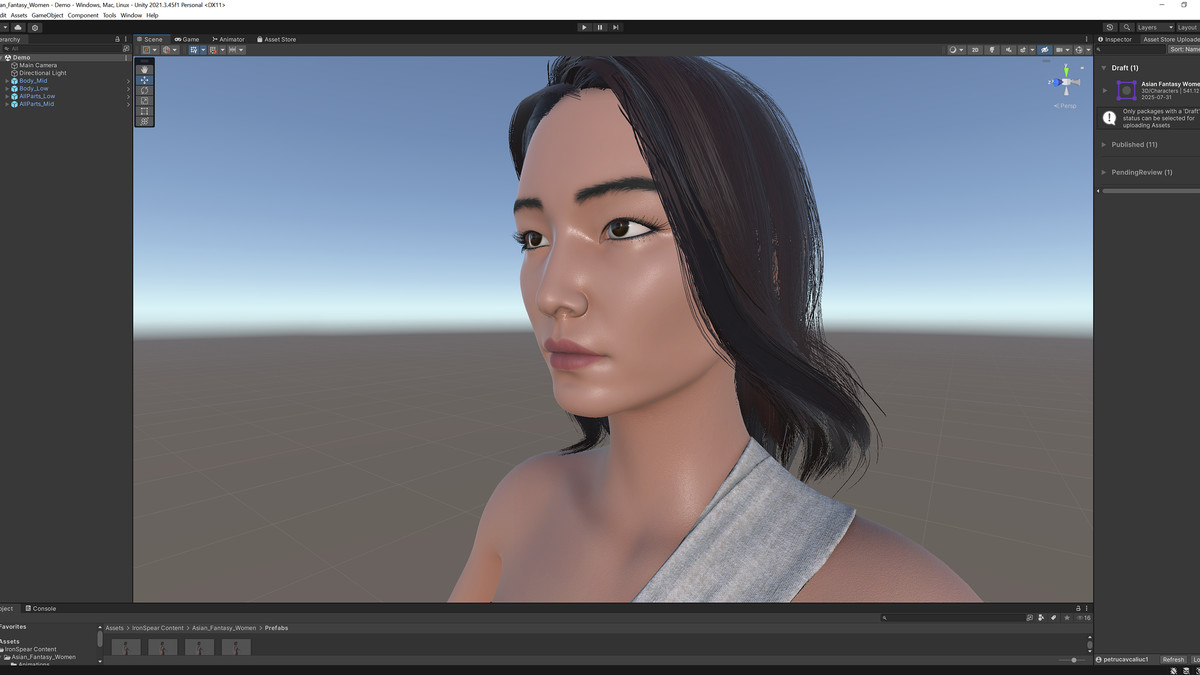The image size is (1200, 675).
Task: Open the Window menu
Action: click(x=131, y=15)
